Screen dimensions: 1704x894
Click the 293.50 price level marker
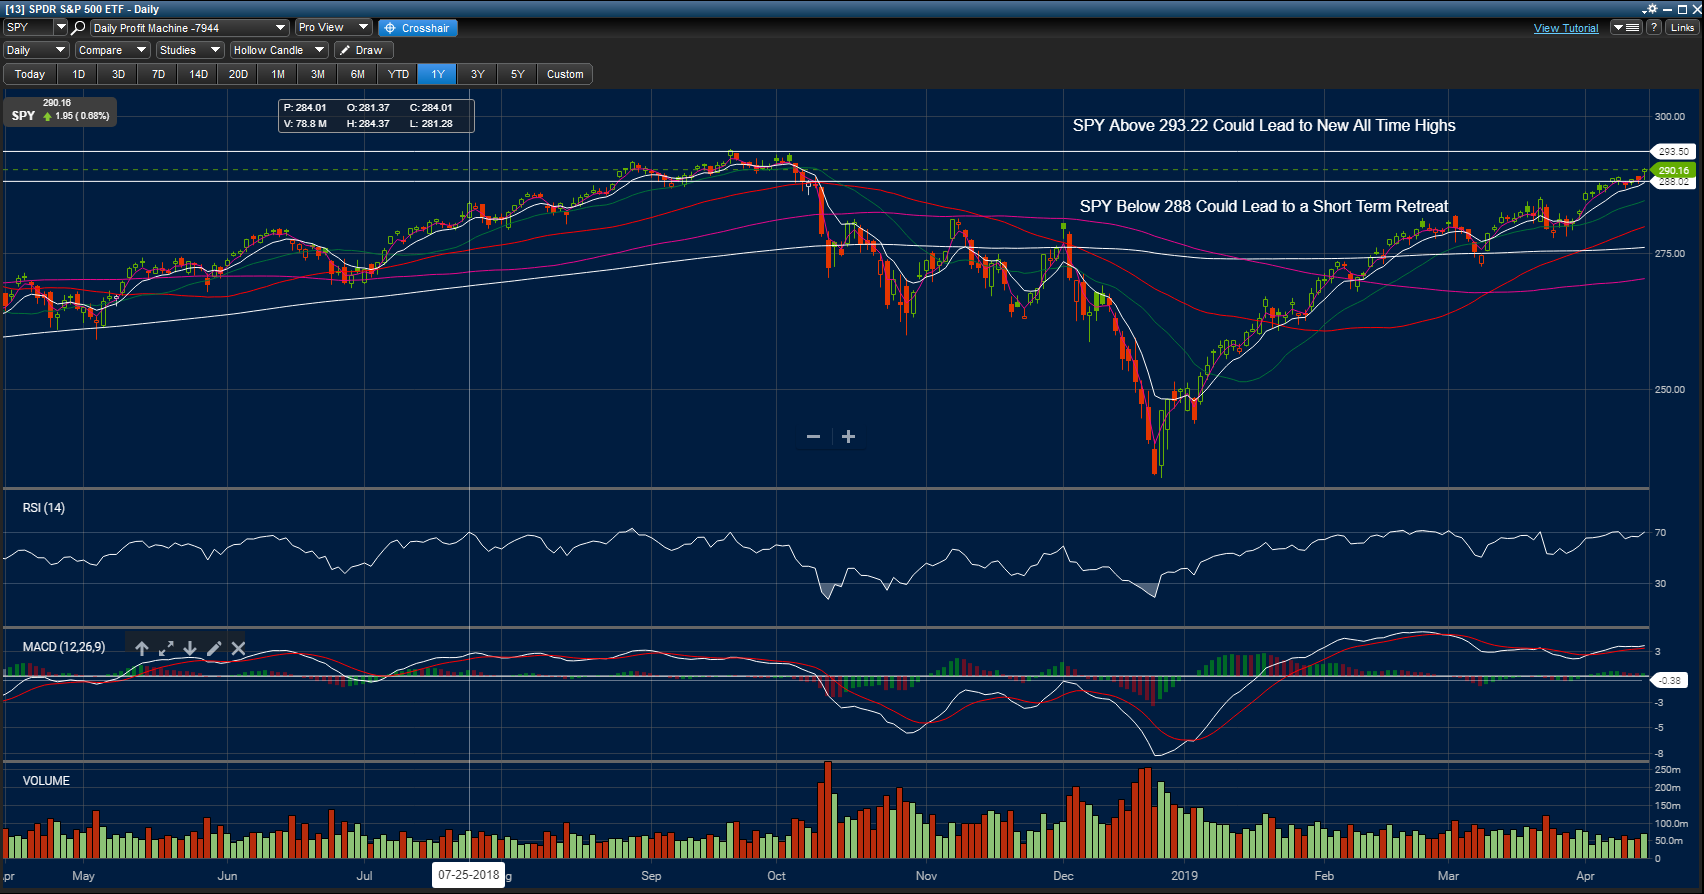pos(1674,152)
